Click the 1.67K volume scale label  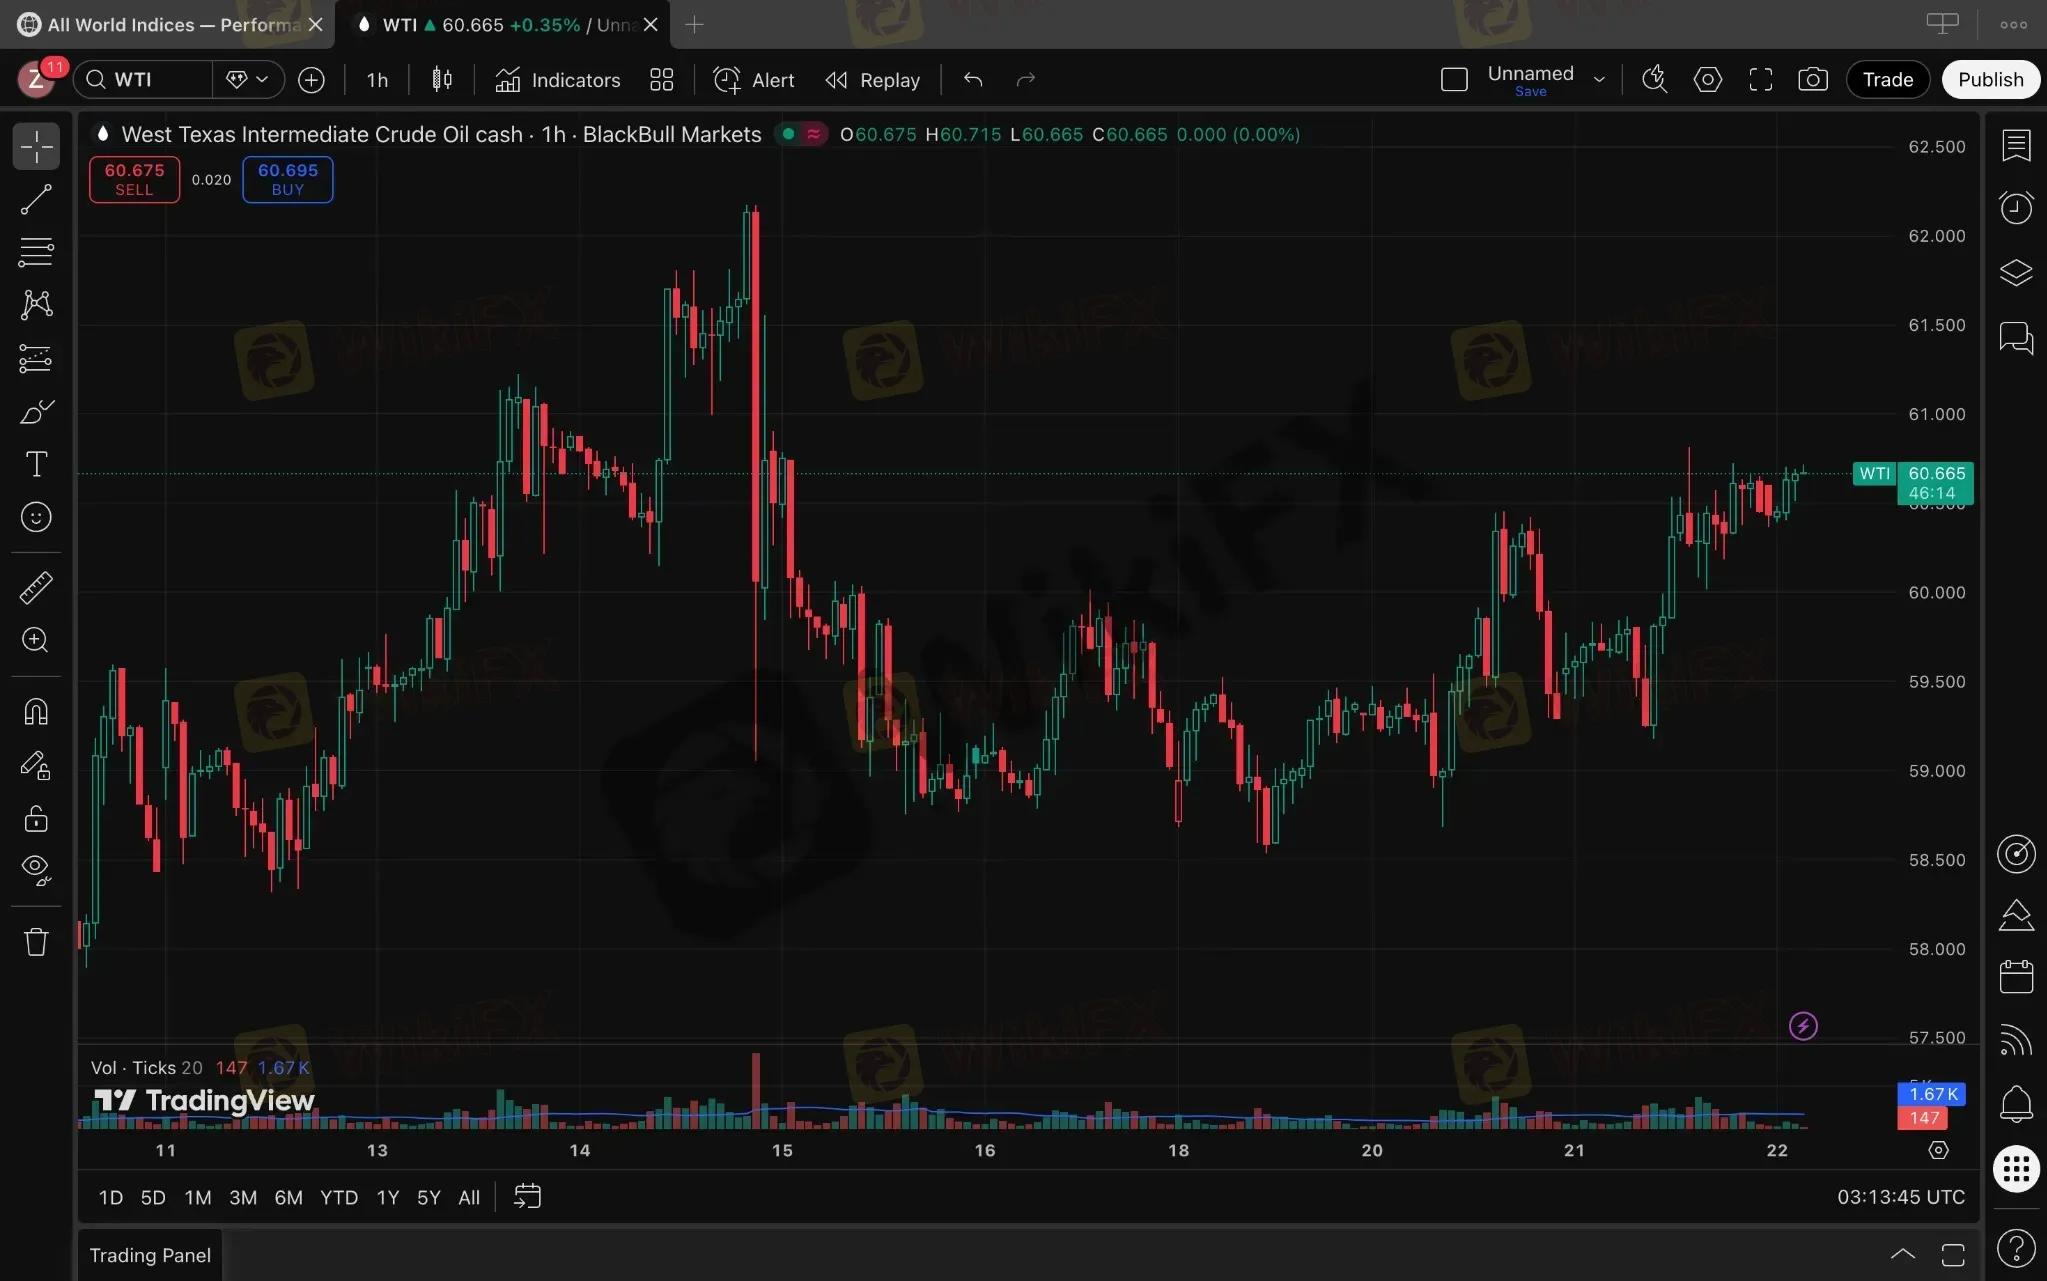click(1932, 1094)
